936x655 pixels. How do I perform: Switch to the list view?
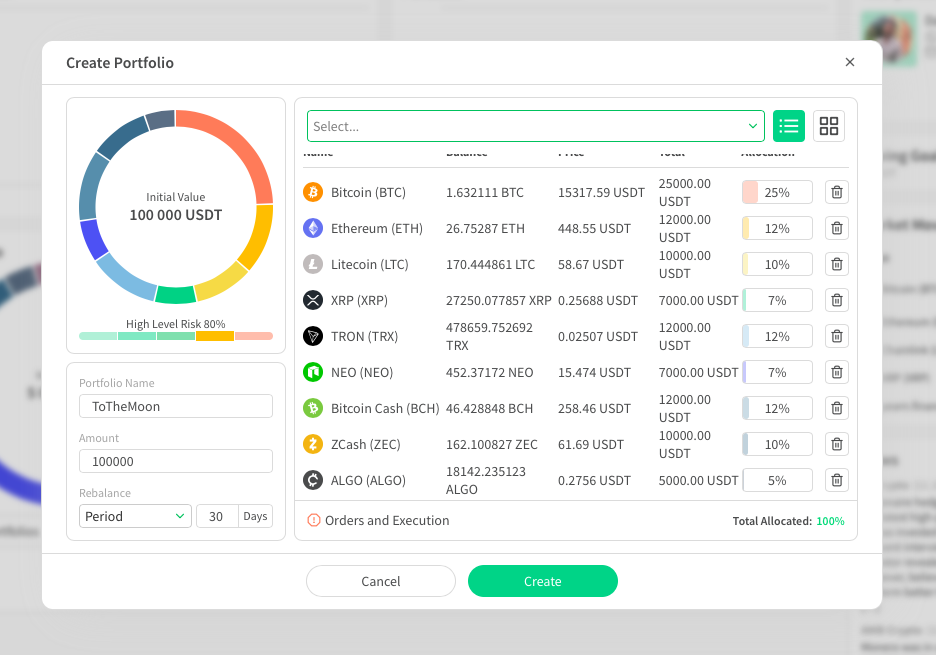click(x=789, y=126)
